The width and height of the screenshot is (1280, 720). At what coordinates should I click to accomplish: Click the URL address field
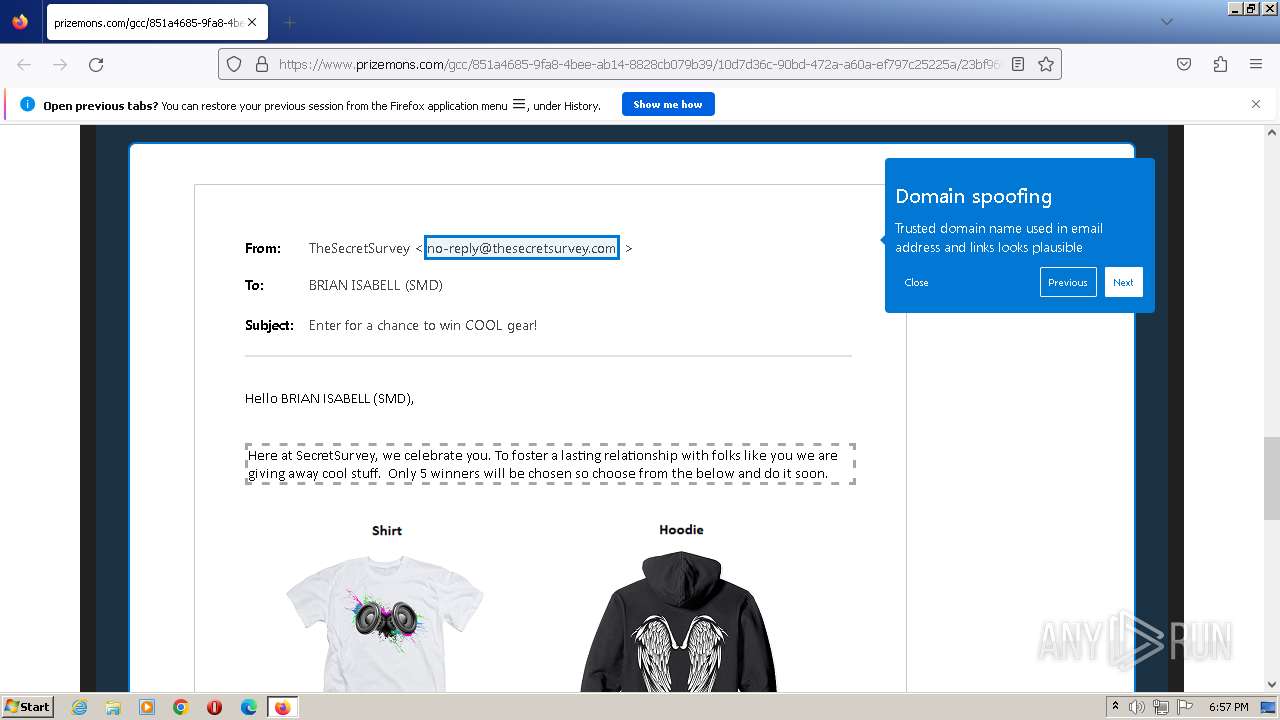(x=640, y=64)
